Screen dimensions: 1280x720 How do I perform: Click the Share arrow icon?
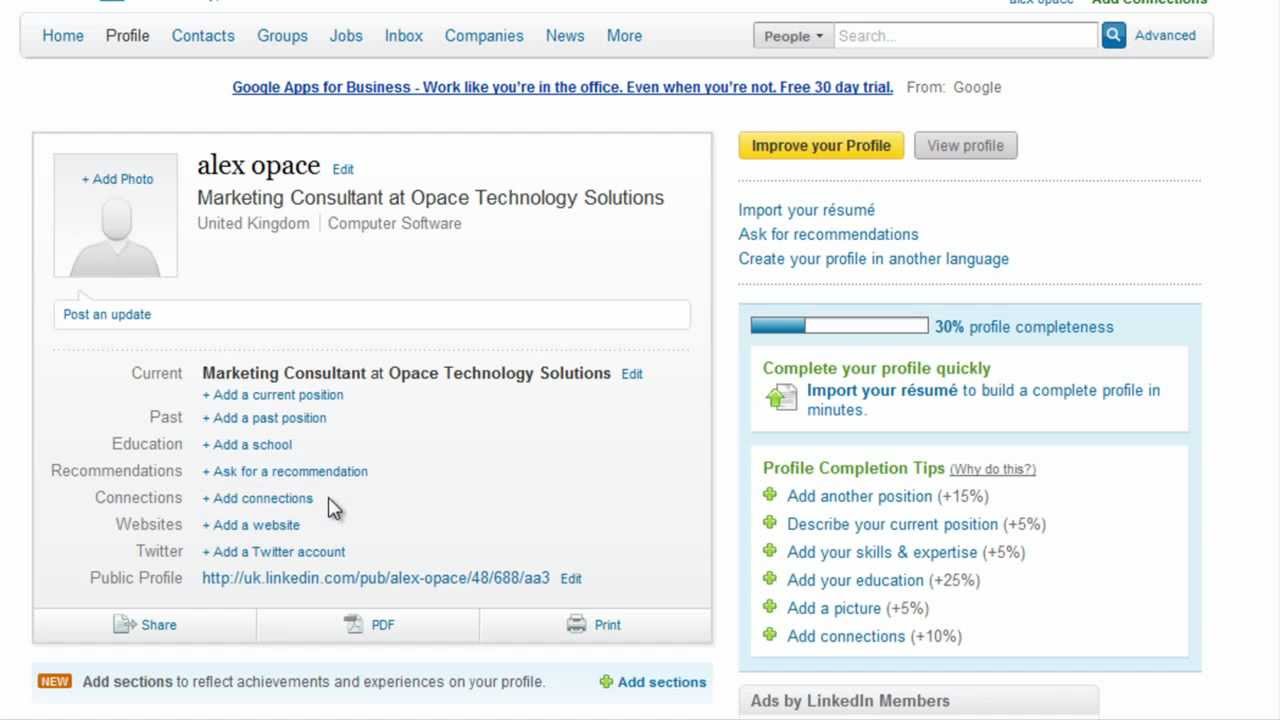tap(124, 624)
